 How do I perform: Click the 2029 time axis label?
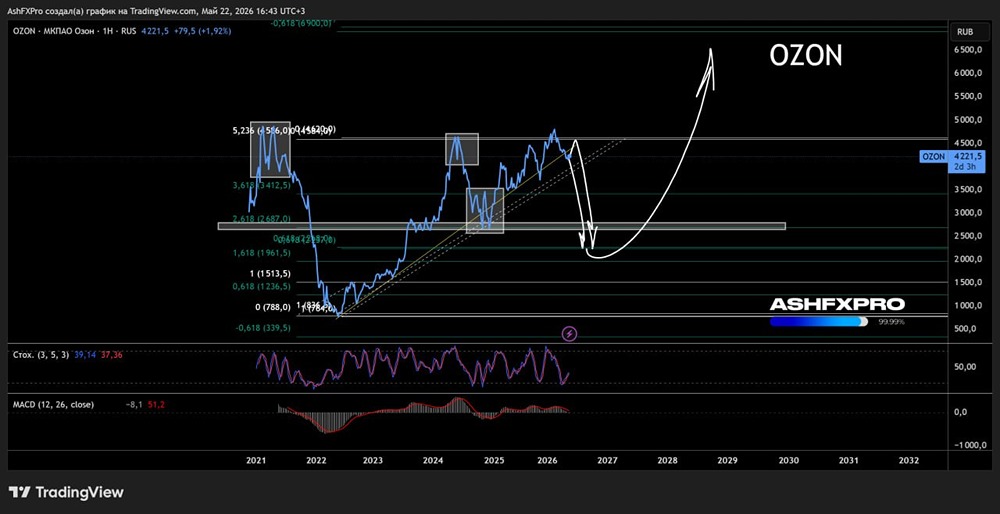point(728,460)
